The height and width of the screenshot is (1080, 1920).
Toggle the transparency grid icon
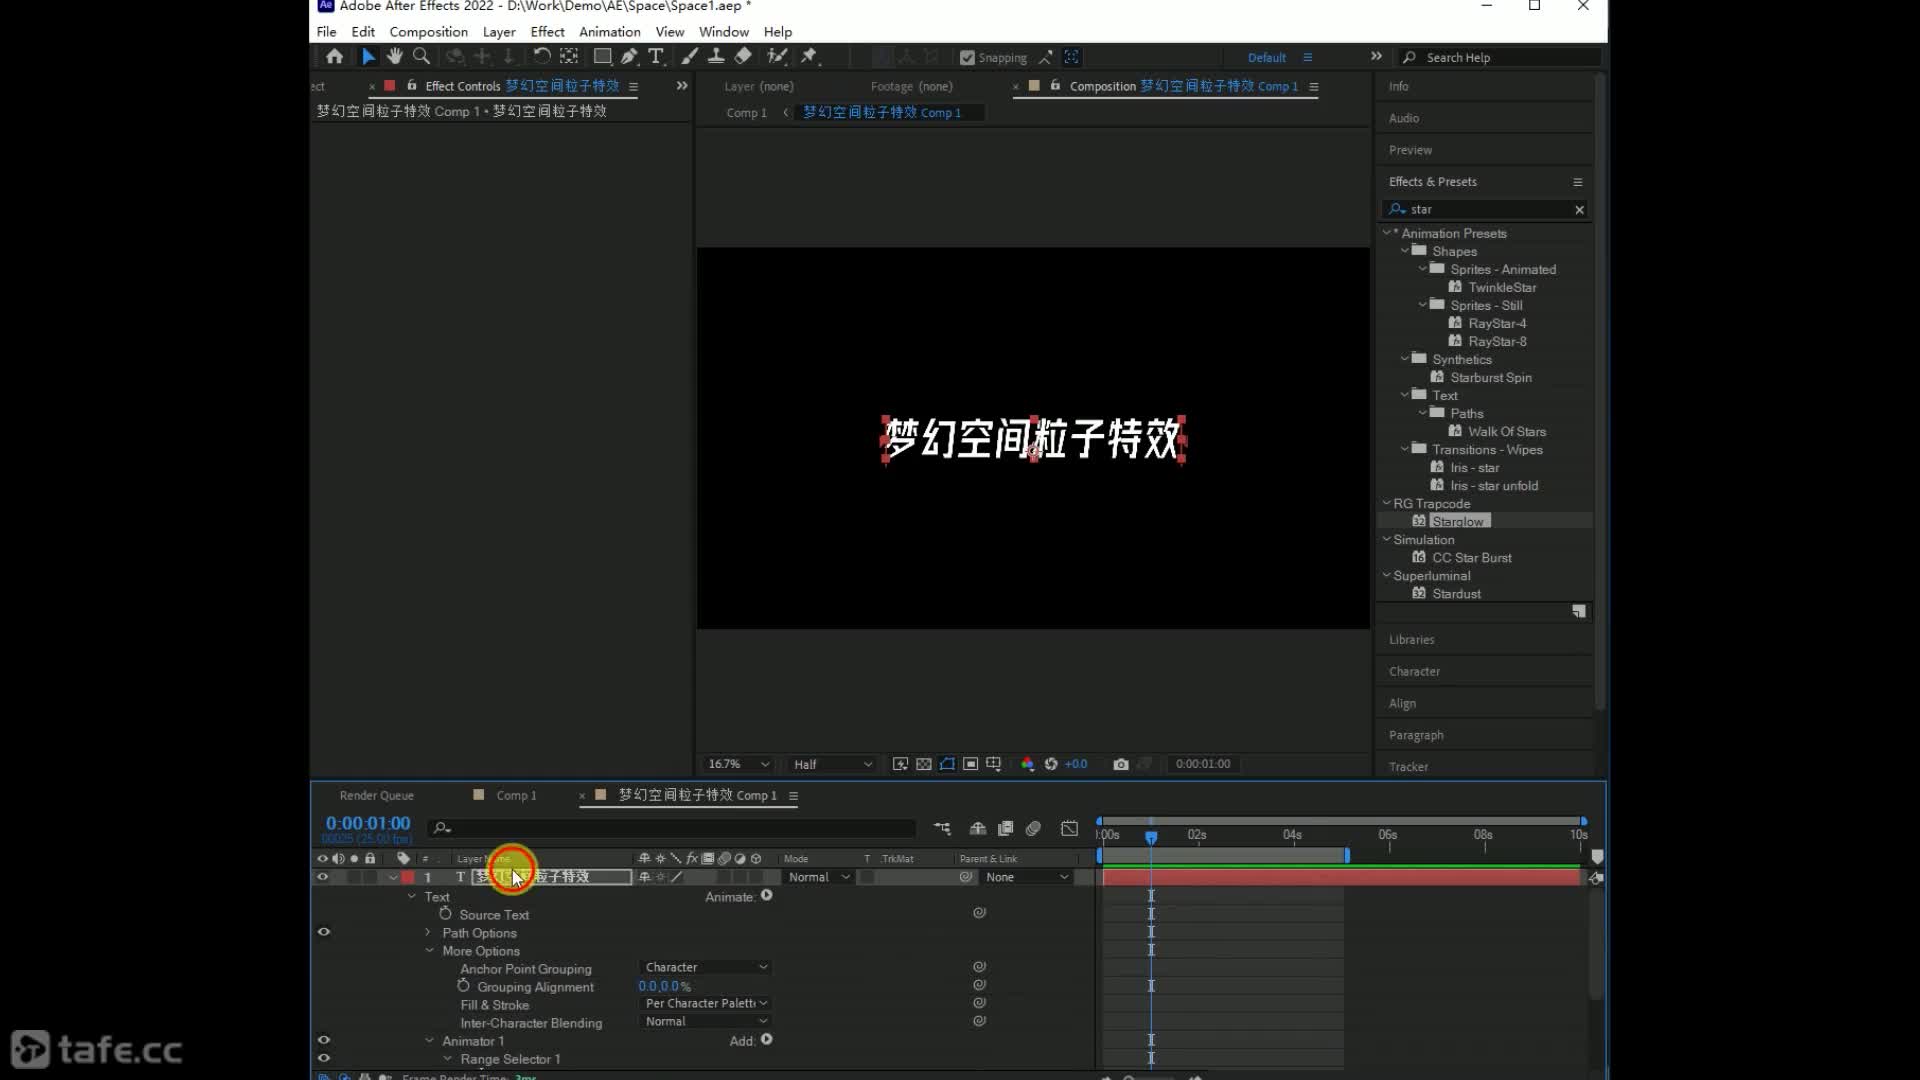click(x=923, y=764)
